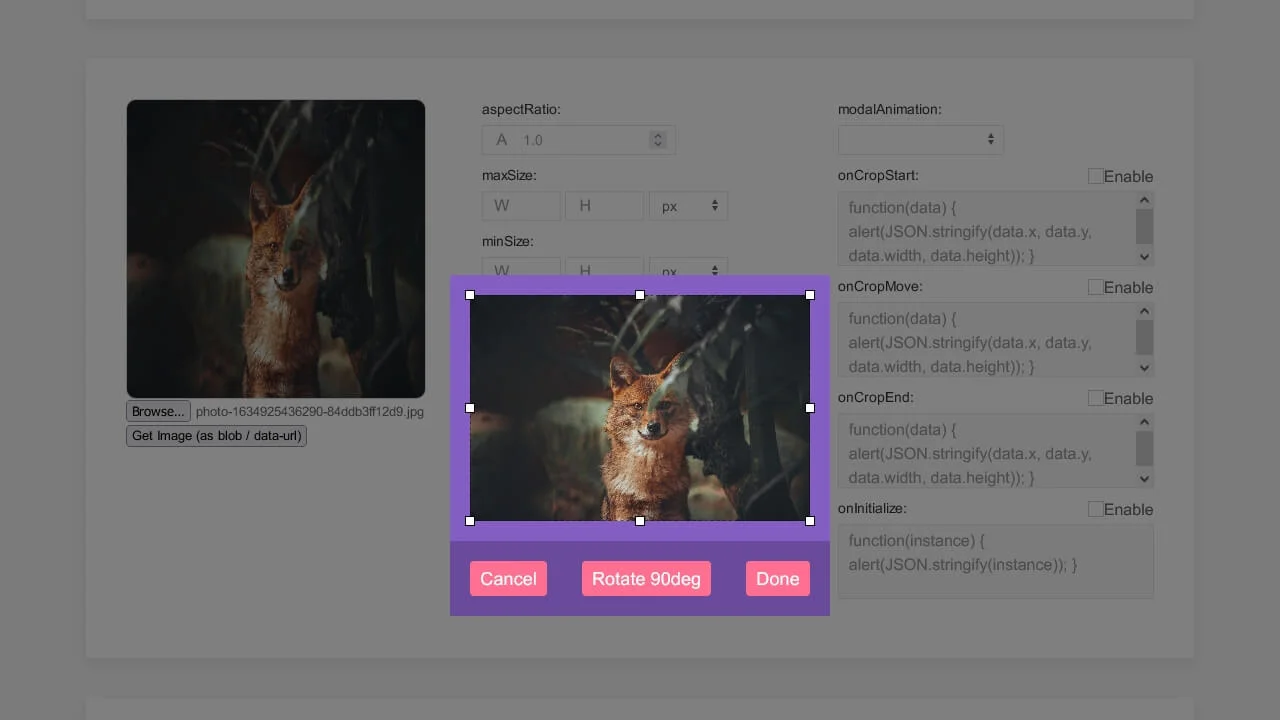The width and height of the screenshot is (1280, 720).
Task: Confirm the crop with the Done button
Action: (777, 578)
